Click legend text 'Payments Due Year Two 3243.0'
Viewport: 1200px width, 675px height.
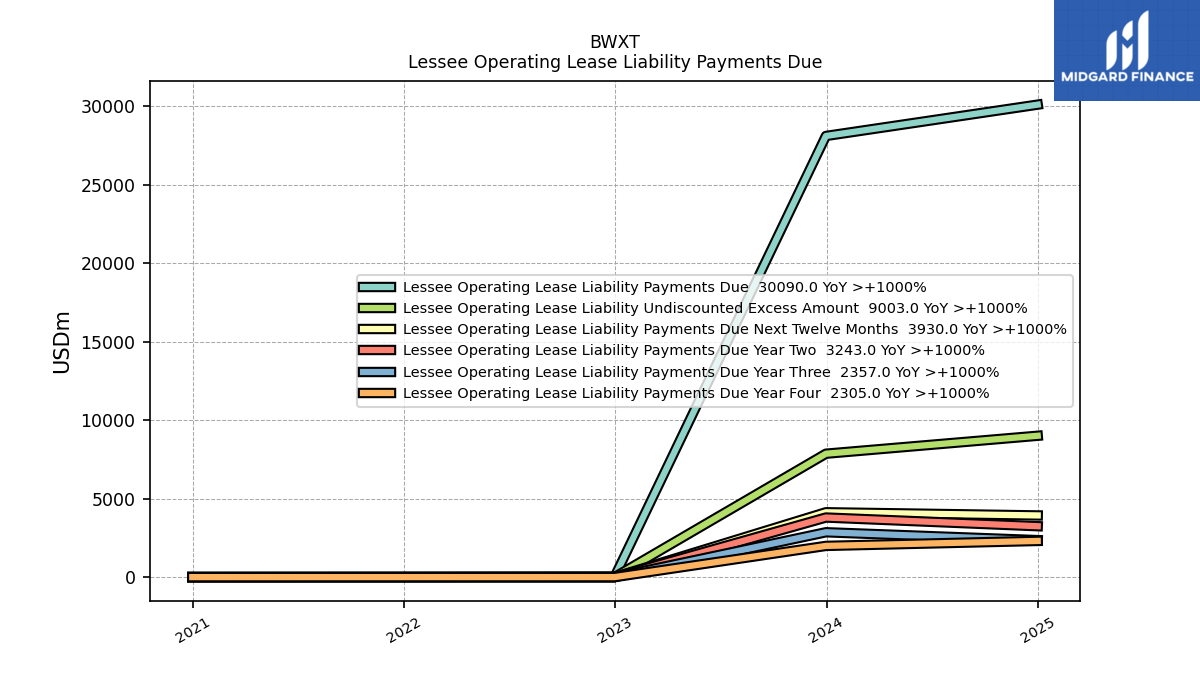tap(759, 350)
